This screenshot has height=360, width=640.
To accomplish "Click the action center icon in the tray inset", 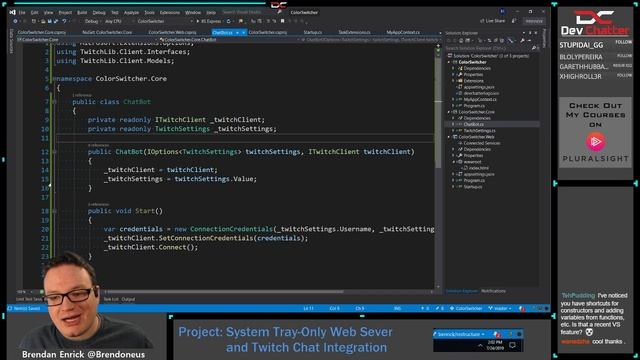I will point(512,345).
